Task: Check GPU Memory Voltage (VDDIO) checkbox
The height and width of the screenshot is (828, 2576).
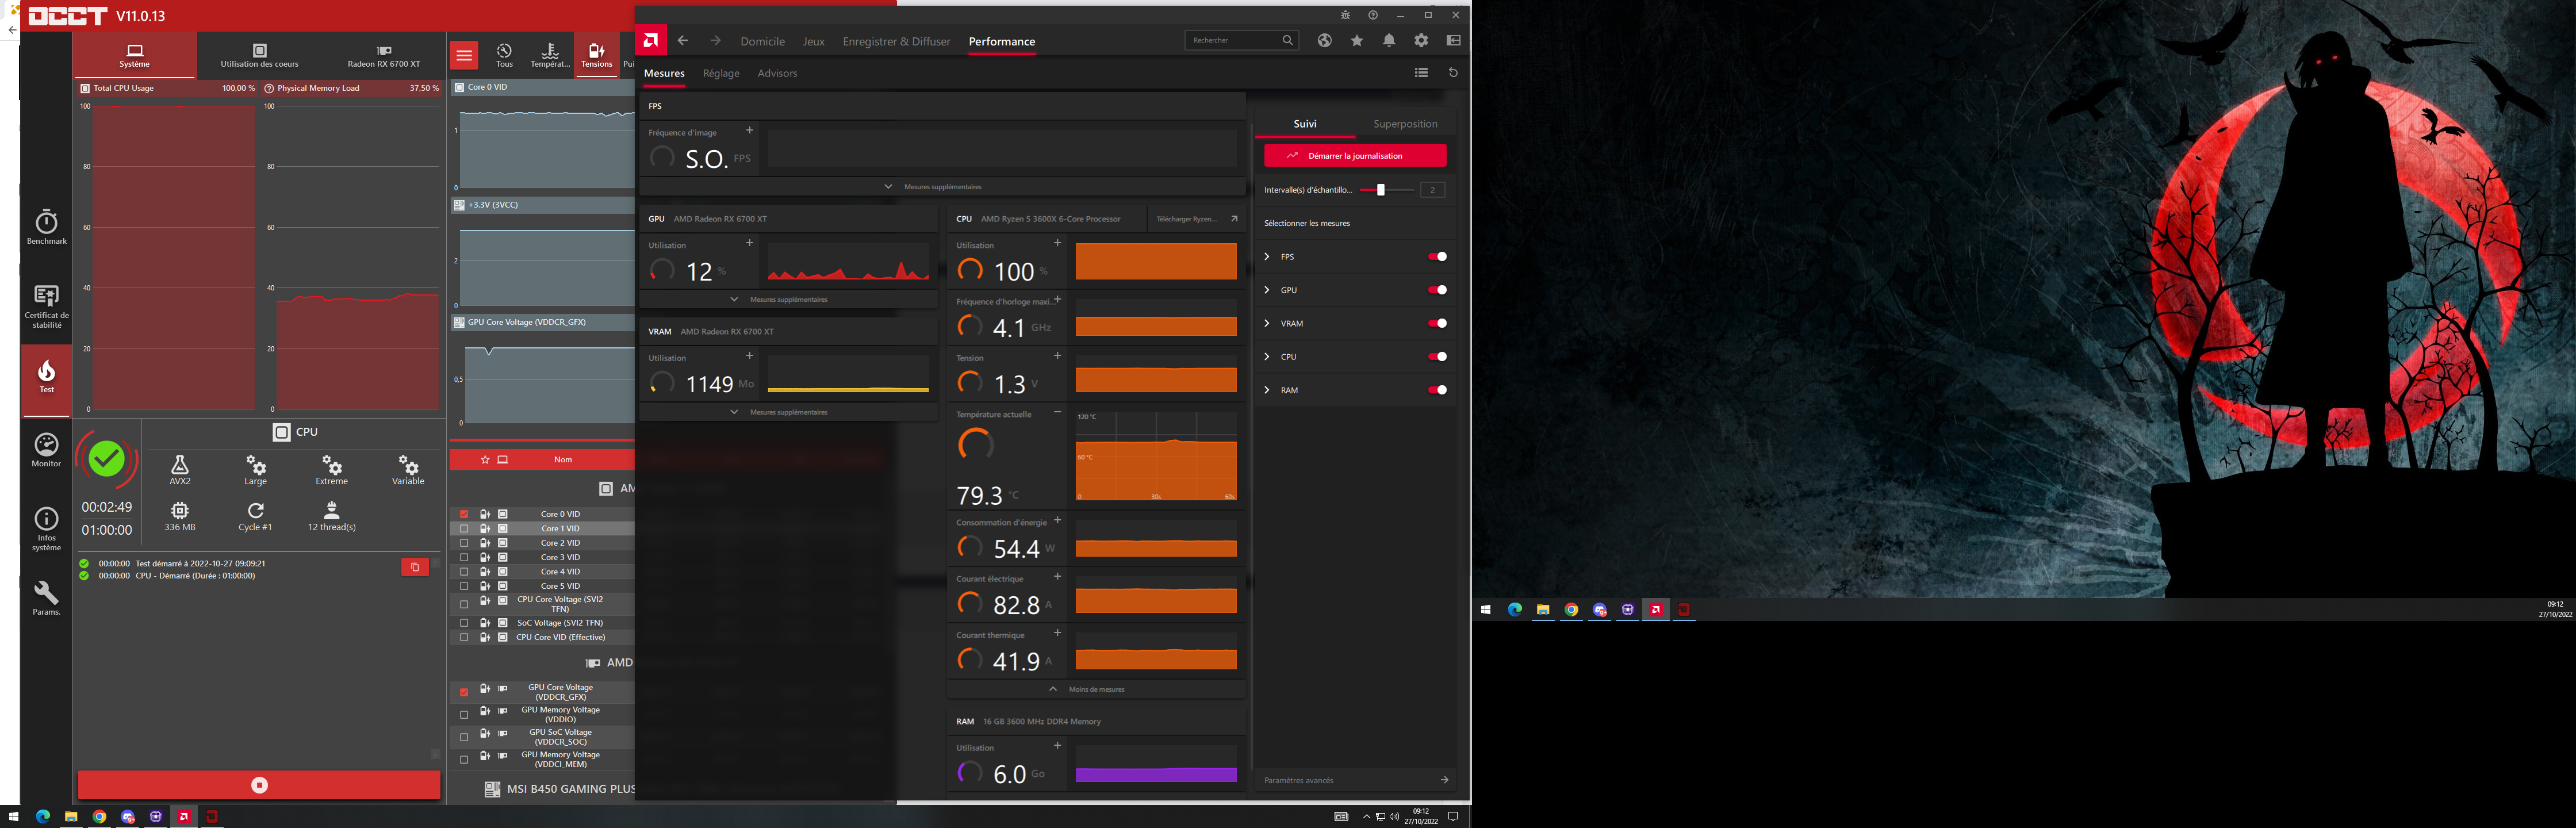Action: pyautogui.click(x=464, y=715)
